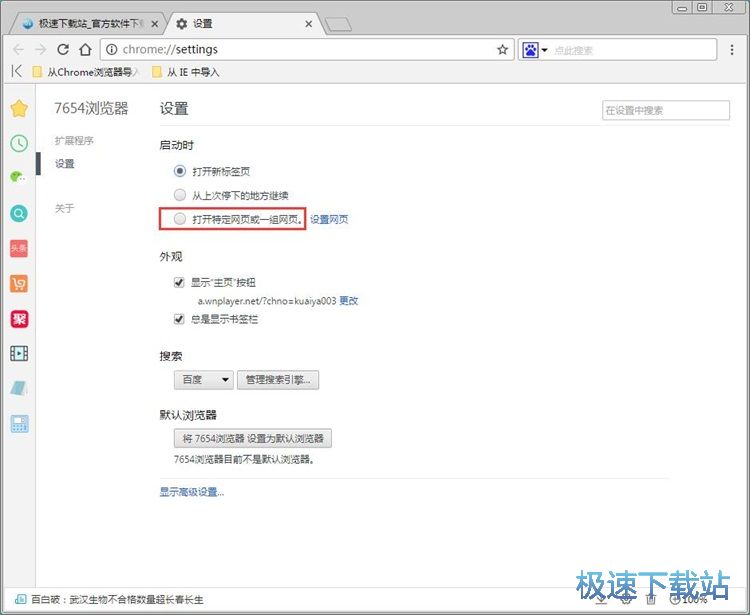
Task: Collapse the sidebar with the arrow icon
Action: tap(16, 72)
